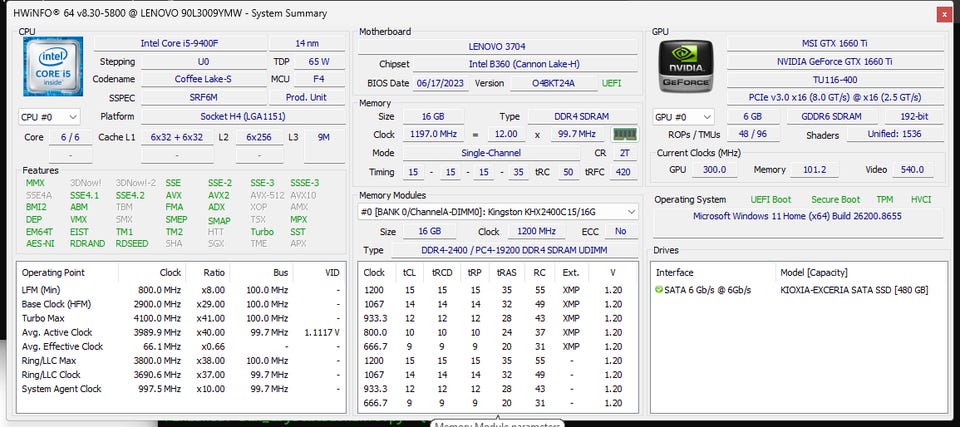Expand the memory module BANK 0 dropdown

click(x=498, y=212)
